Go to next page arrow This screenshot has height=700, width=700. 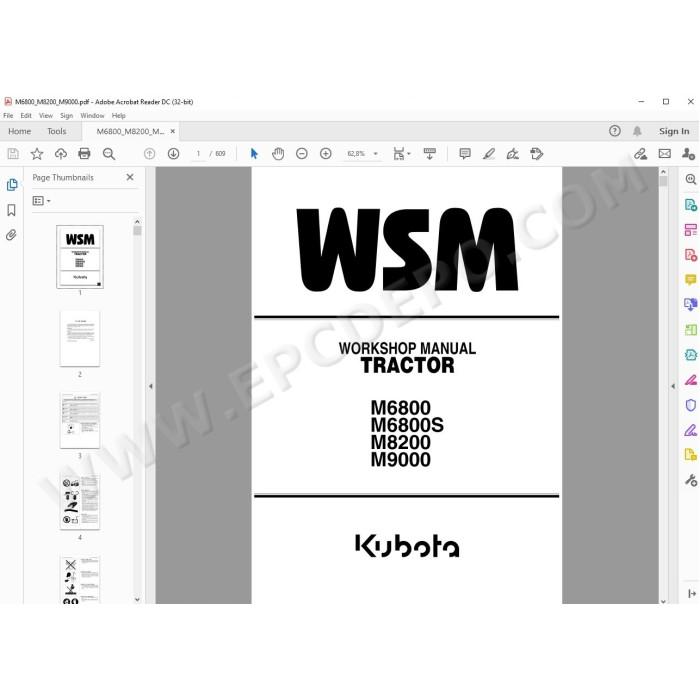[x=173, y=154]
